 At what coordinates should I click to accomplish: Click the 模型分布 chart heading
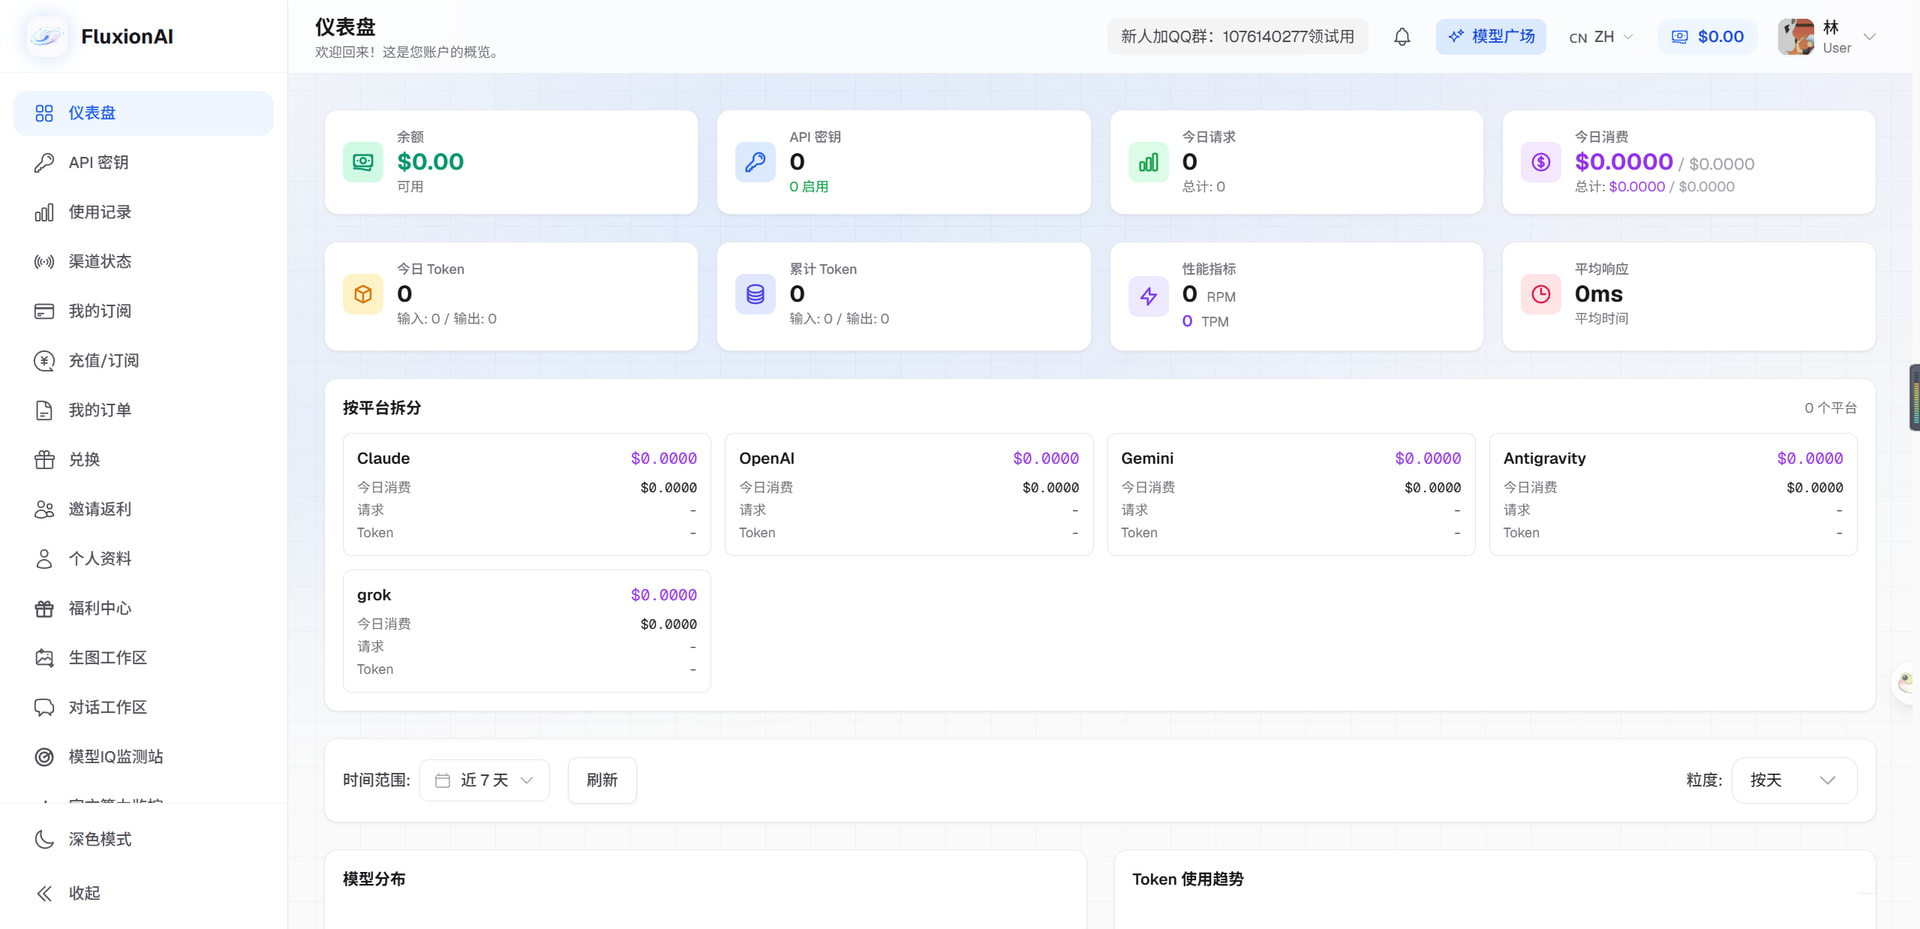(374, 879)
